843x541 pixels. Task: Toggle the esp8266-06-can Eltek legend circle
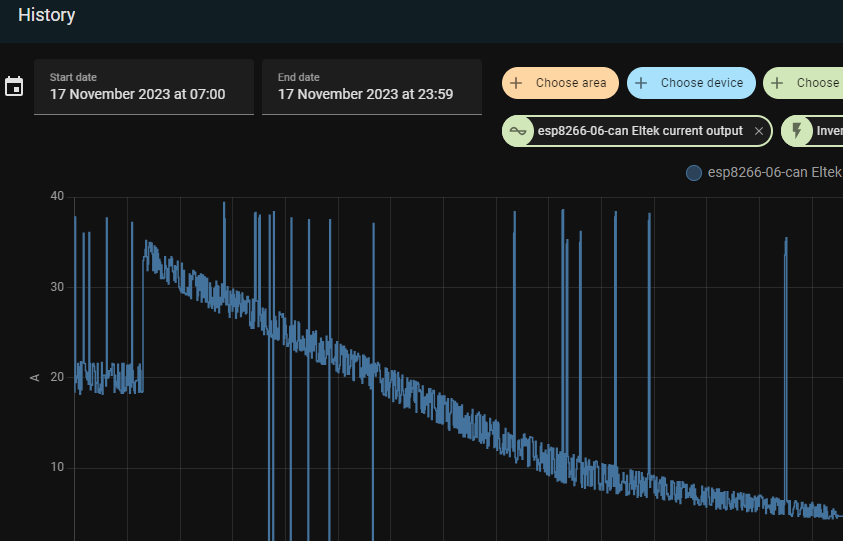pyautogui.click(x=694, y=173)
